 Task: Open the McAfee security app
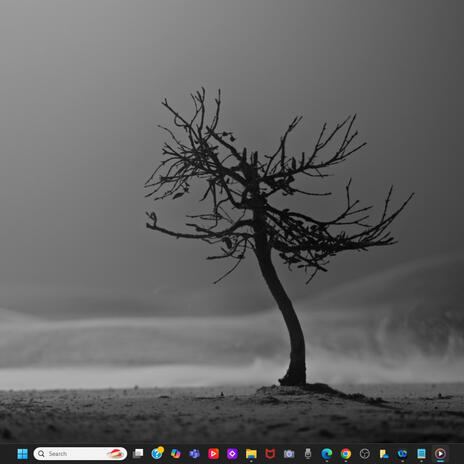pyautogui.click(x=270, y=454)
